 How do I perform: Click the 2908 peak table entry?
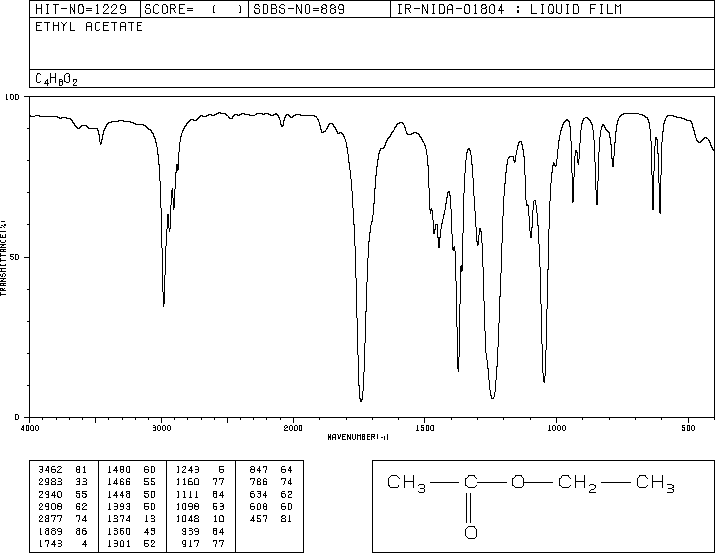[x=63, y=506]
